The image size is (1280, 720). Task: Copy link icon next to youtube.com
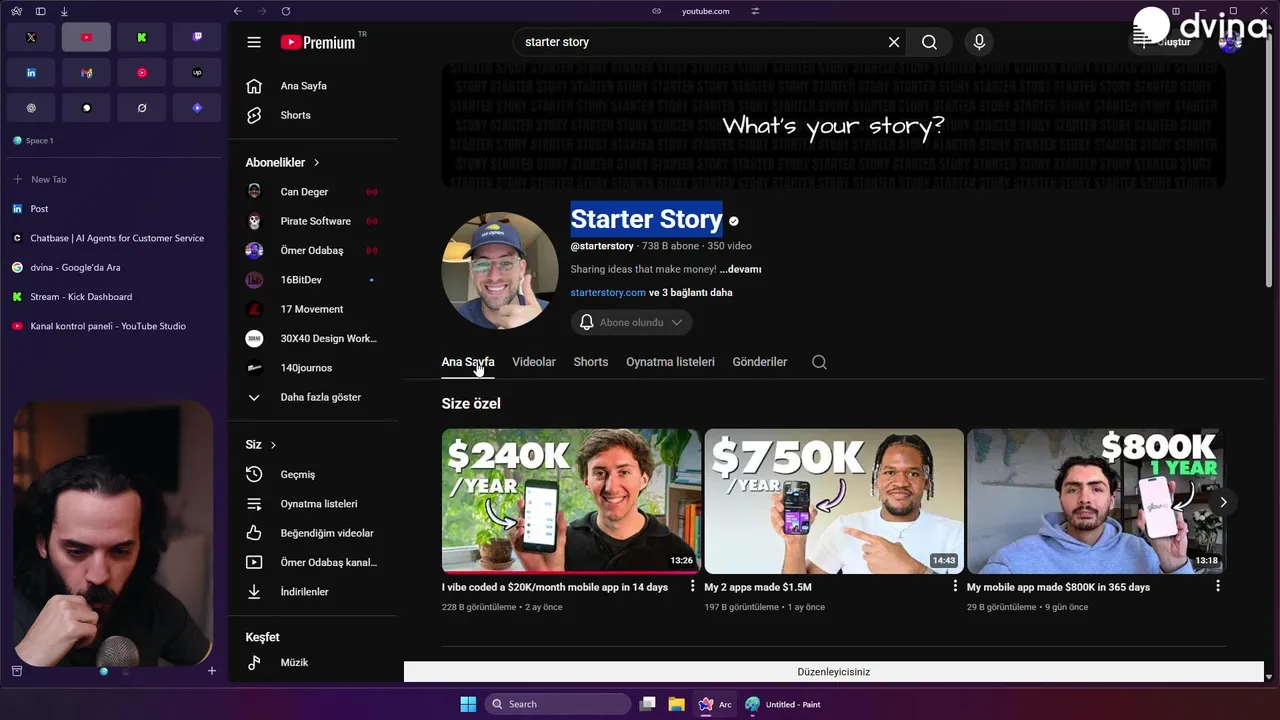[656, 11]
